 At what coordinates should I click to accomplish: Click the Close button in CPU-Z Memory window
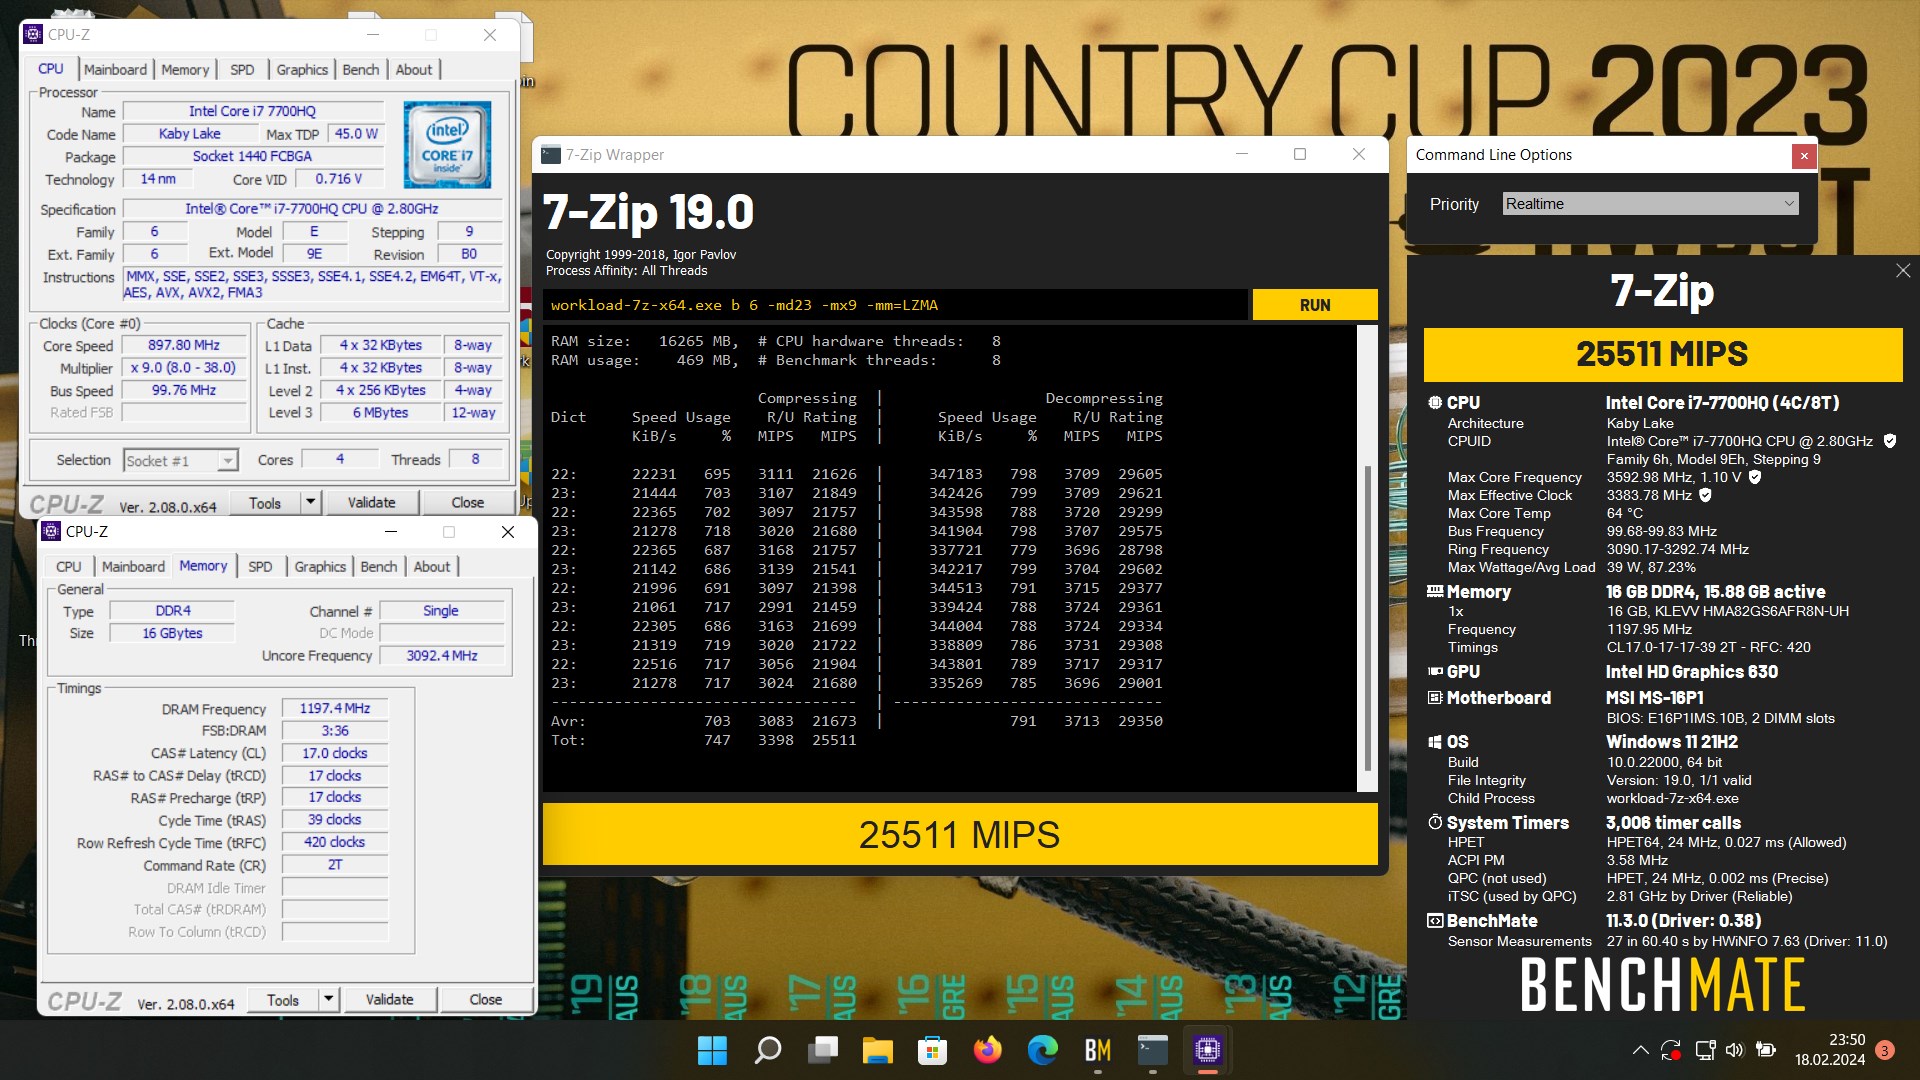tap(486, 999)
